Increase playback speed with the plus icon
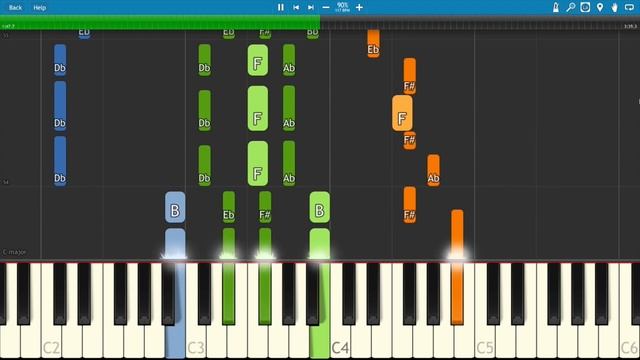Viewport: 640px width, 360px height. [359, 7]
